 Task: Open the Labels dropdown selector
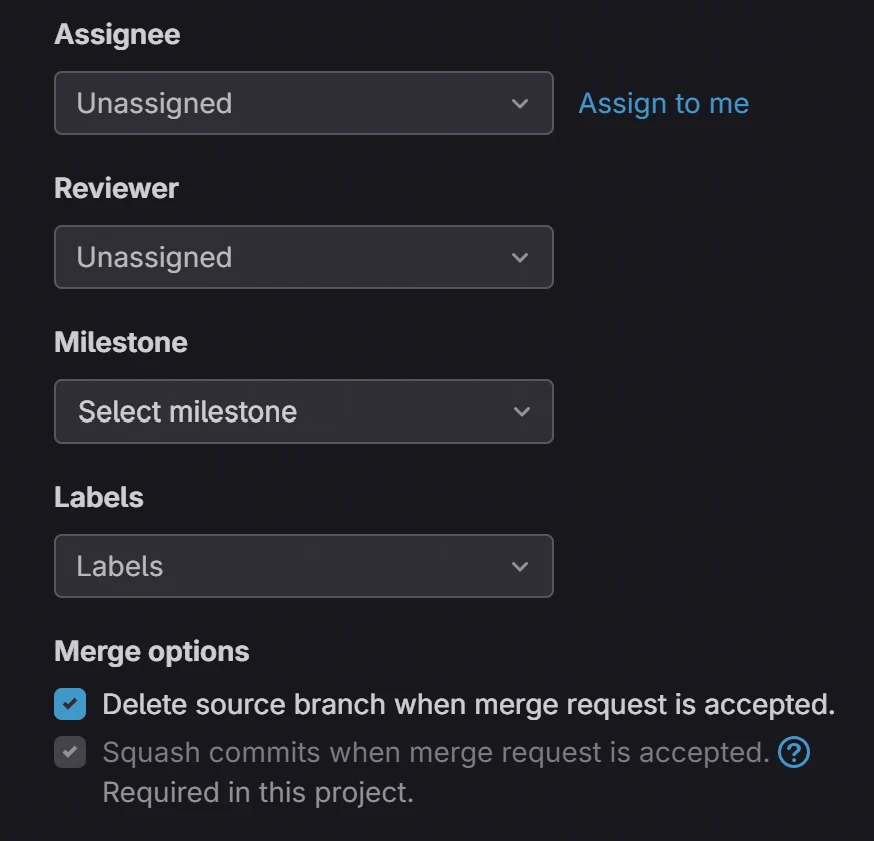point(303,566)
